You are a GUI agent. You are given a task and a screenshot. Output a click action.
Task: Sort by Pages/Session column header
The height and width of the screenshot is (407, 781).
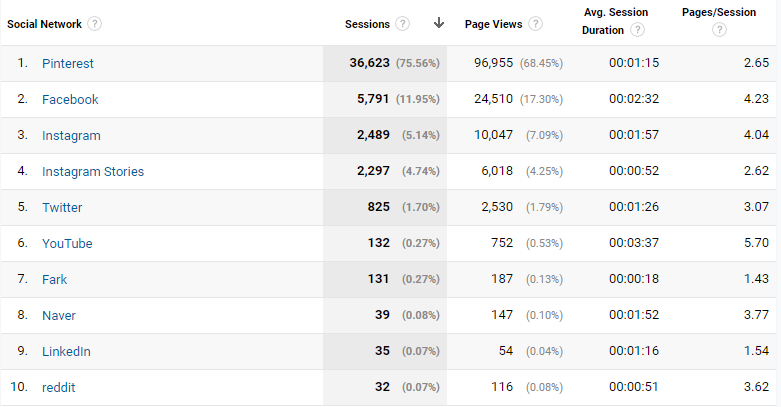718,13
